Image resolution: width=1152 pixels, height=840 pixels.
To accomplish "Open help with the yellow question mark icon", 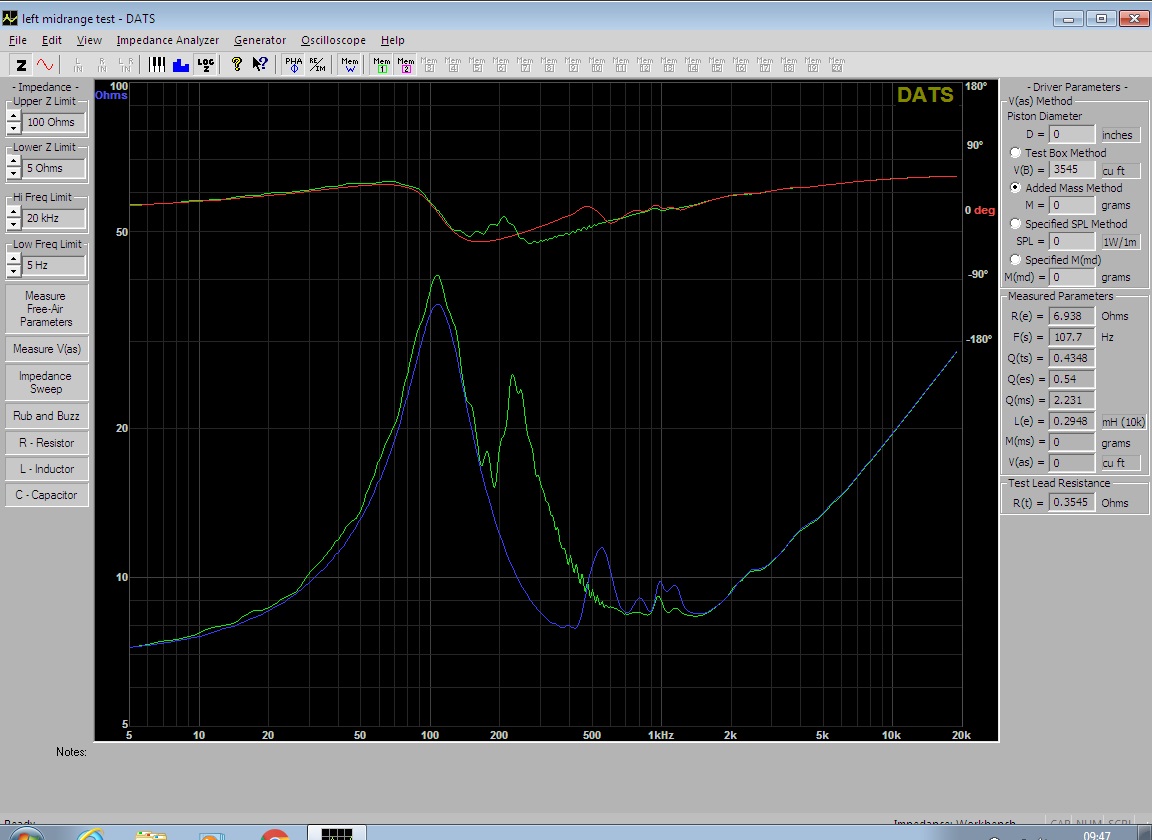I will (237, 65).
